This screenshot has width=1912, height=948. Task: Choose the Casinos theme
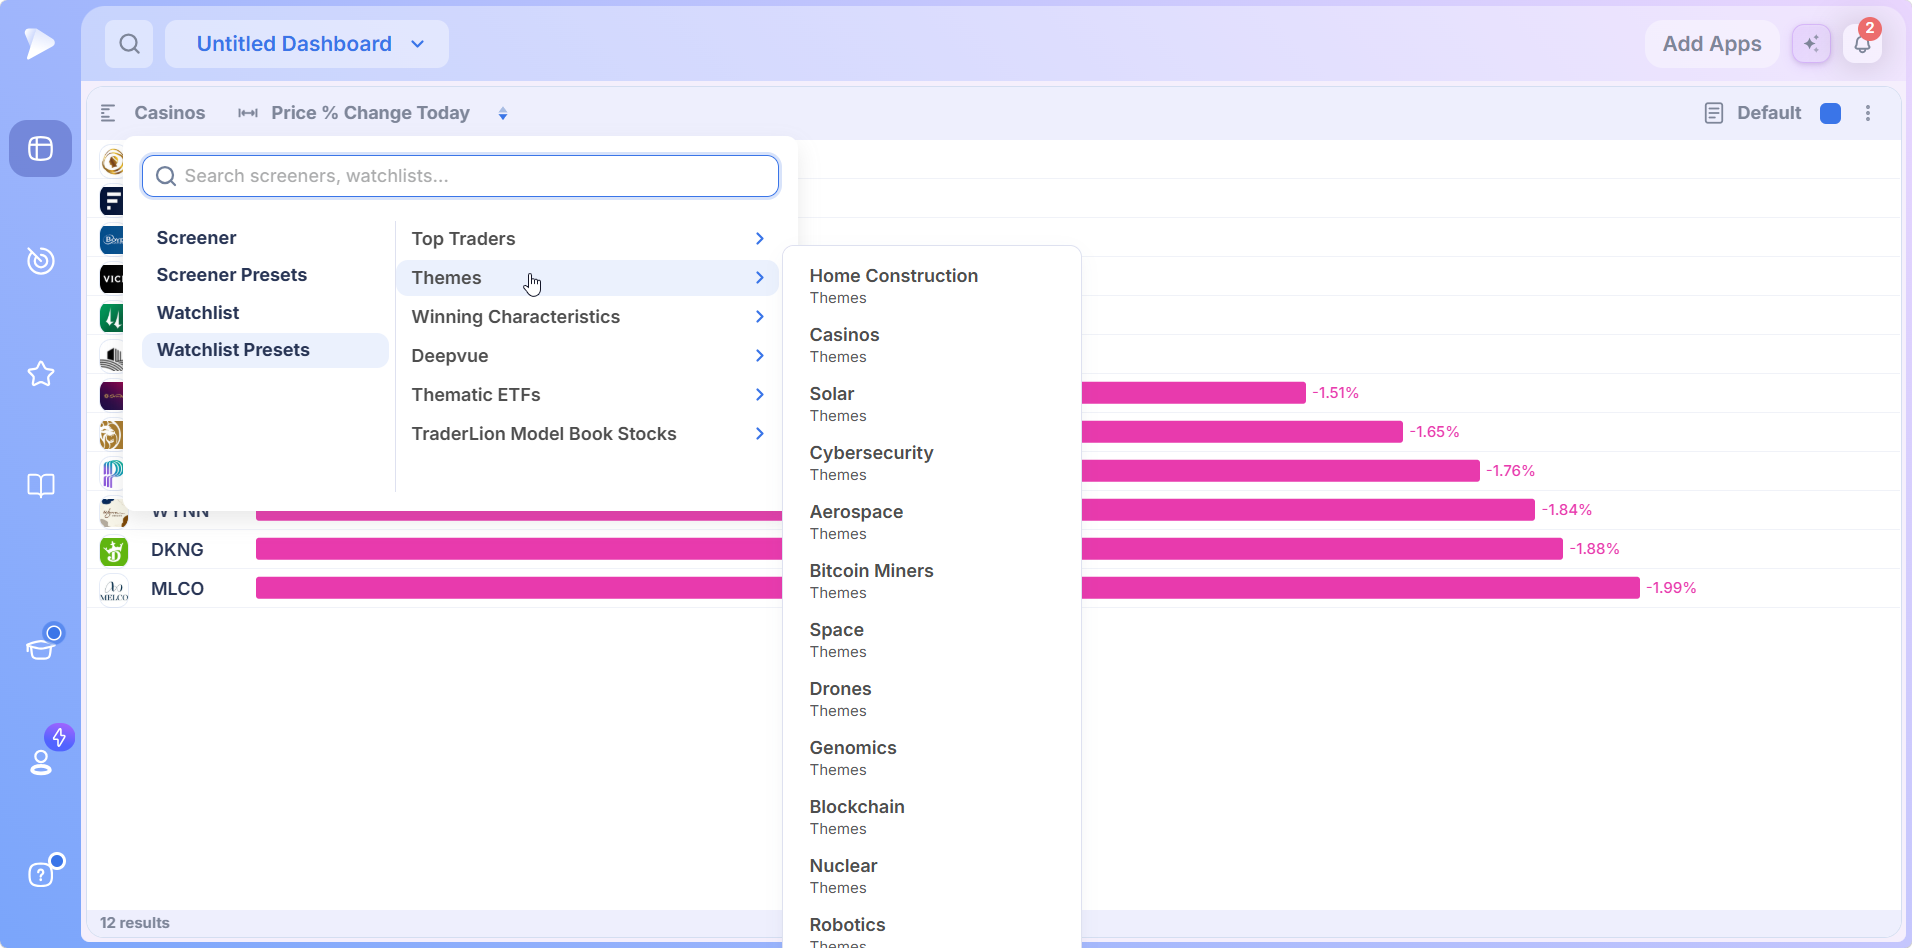click(931, 345)
